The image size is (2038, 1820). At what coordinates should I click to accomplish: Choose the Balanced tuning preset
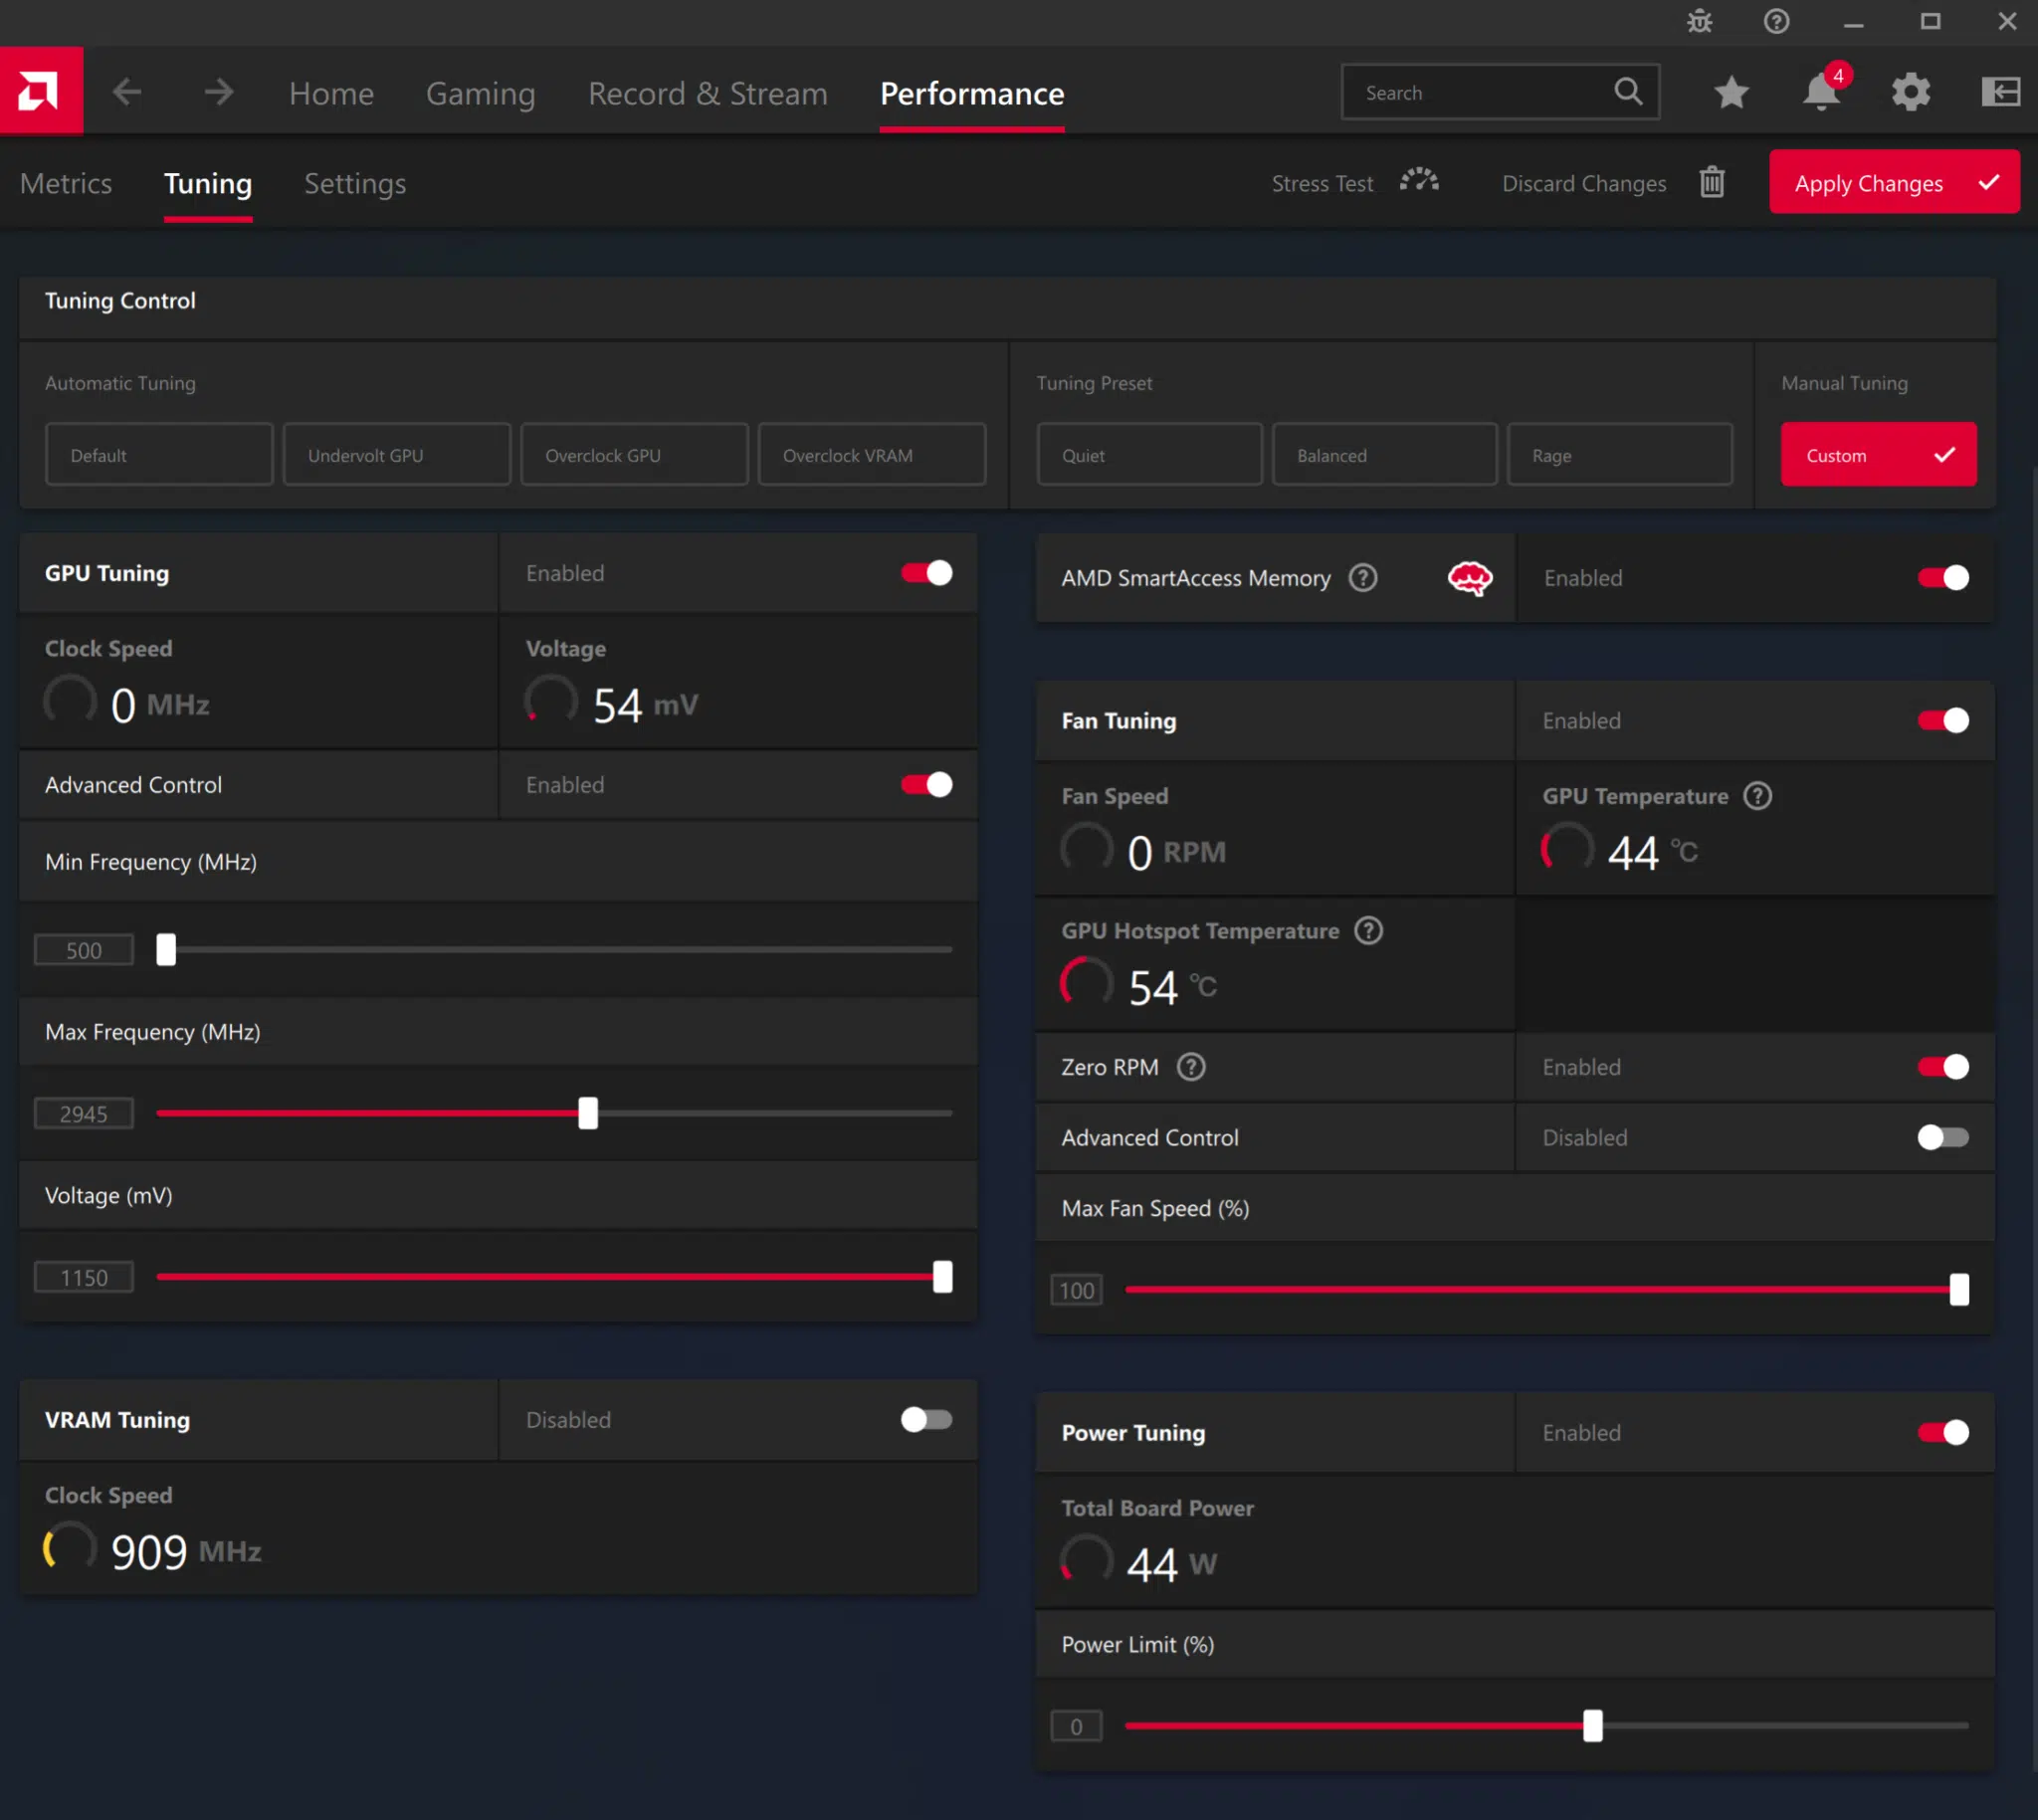point(1384,455)
